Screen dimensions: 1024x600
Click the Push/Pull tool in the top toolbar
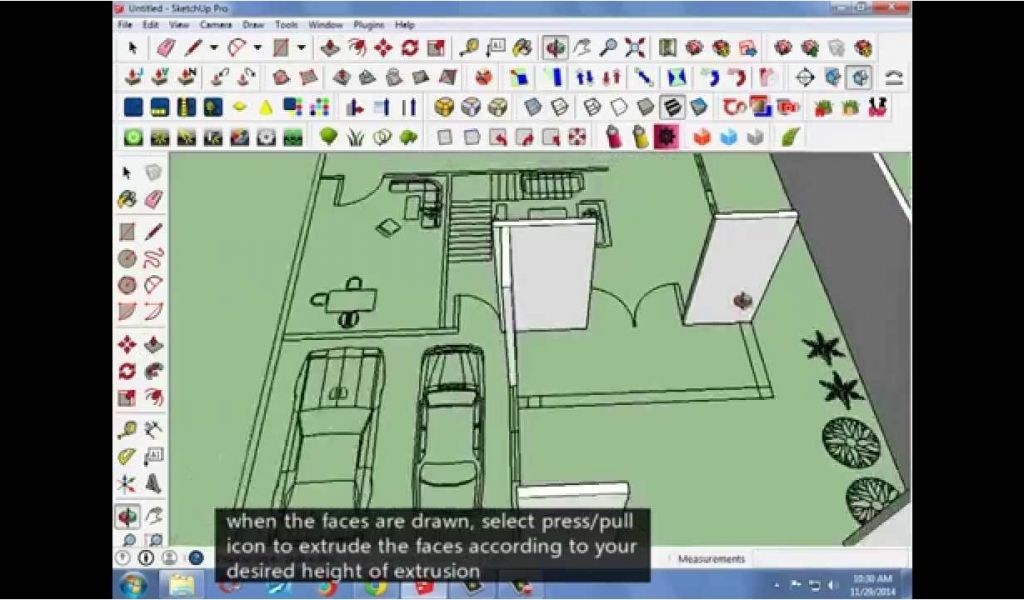point(330,47)
